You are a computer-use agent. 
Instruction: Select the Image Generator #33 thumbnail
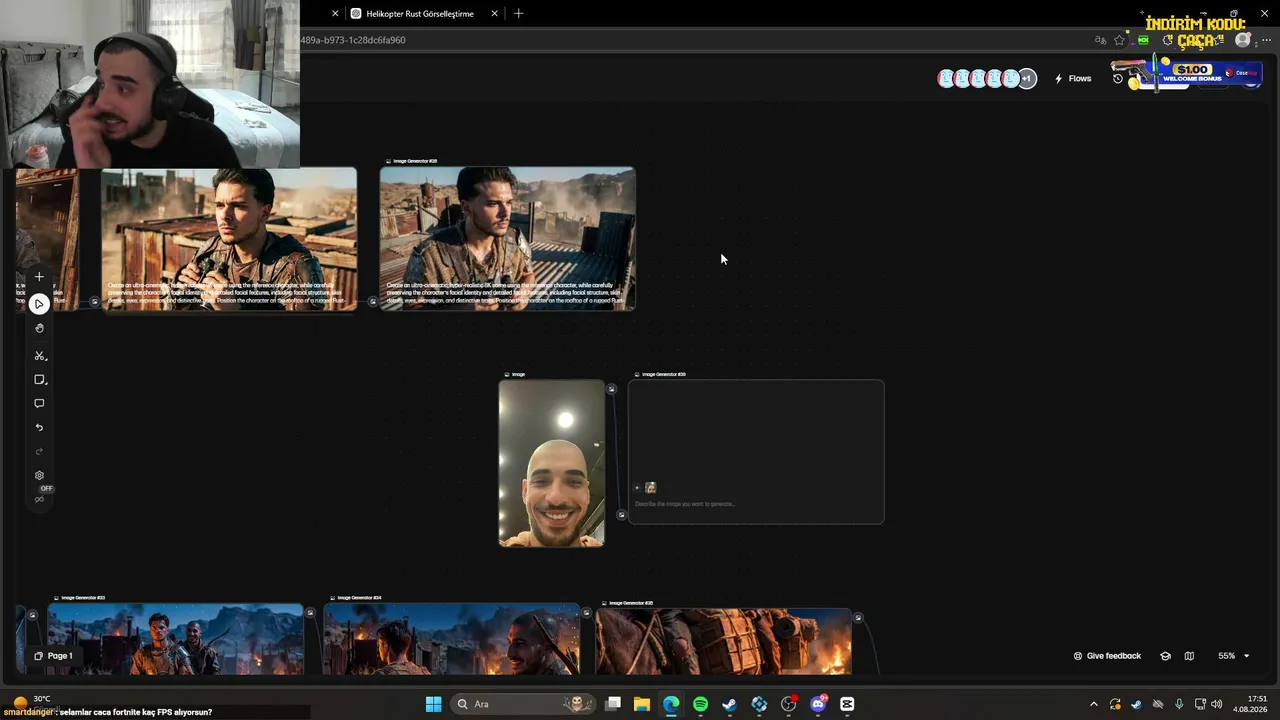coord(175,640)
